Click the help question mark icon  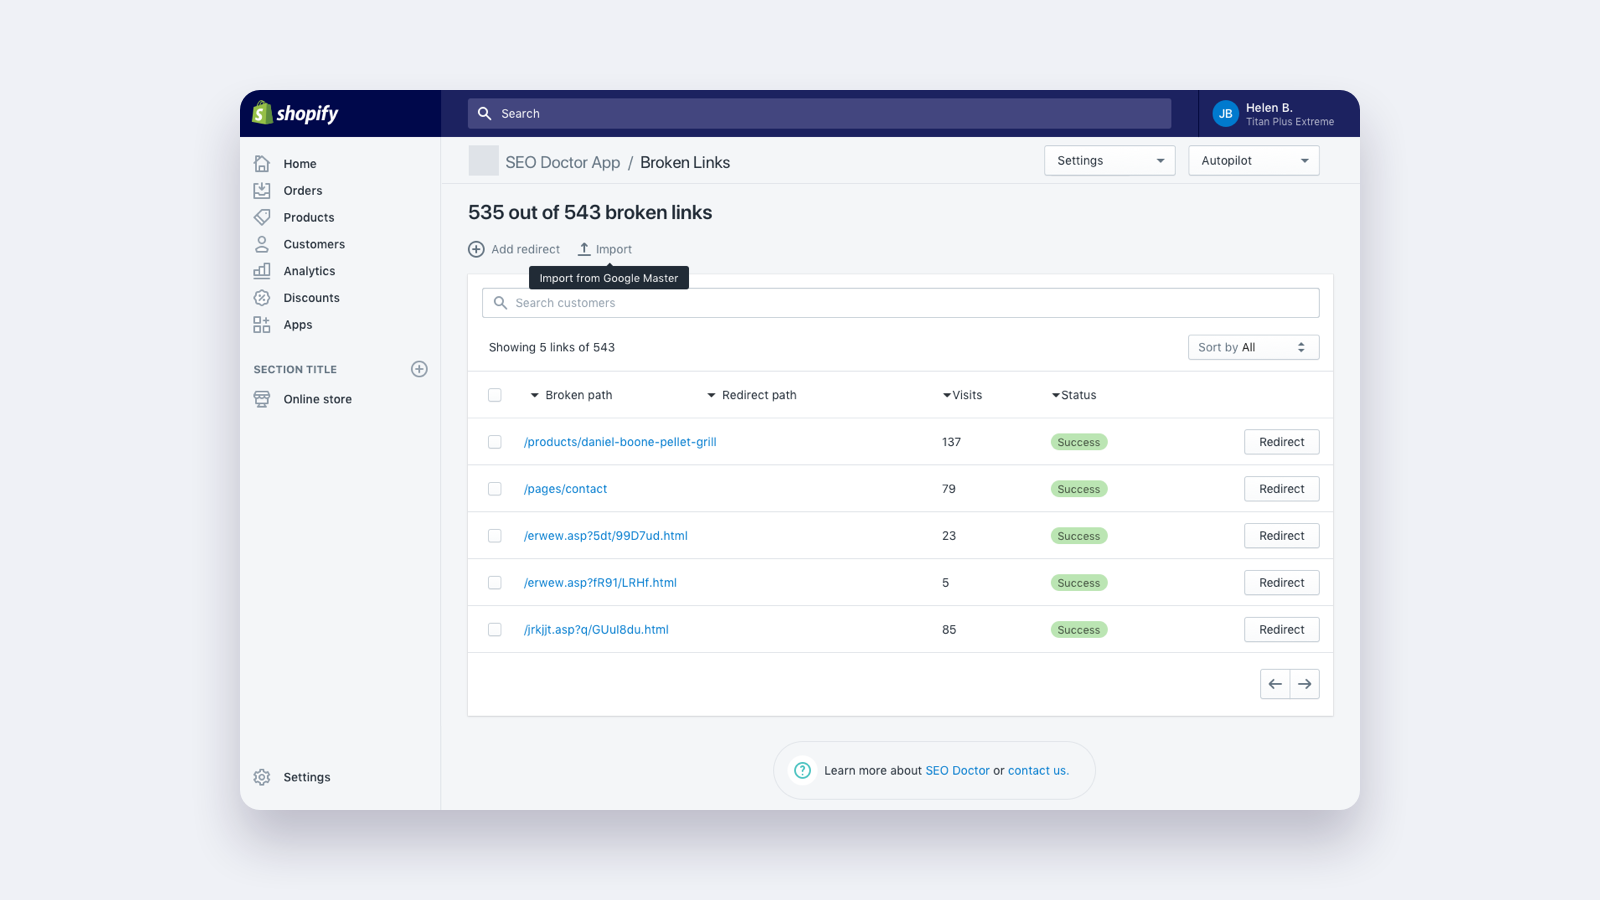[802, 770]
